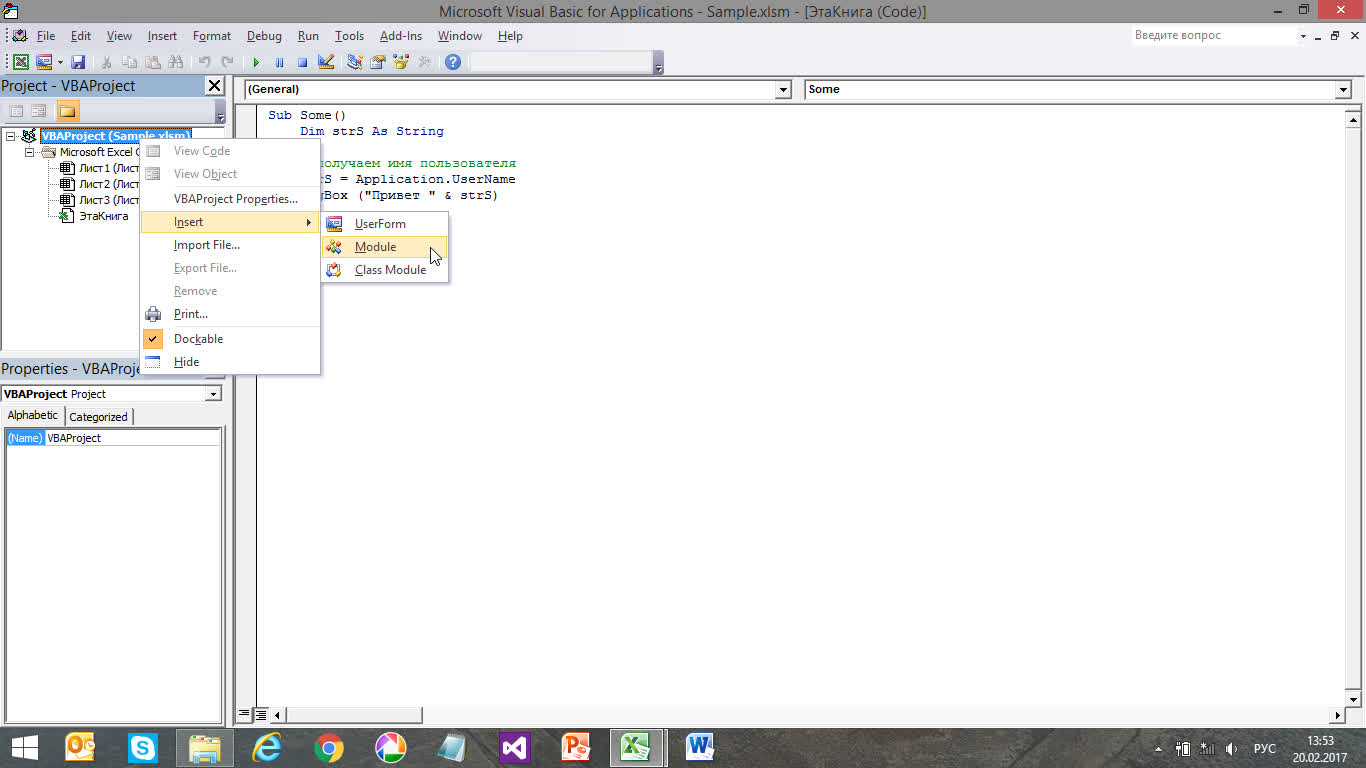Image resolution: width=1366 pixels, height=768 pixels.
Task: Open Word from the taskbar
Action: click(699, 748)
